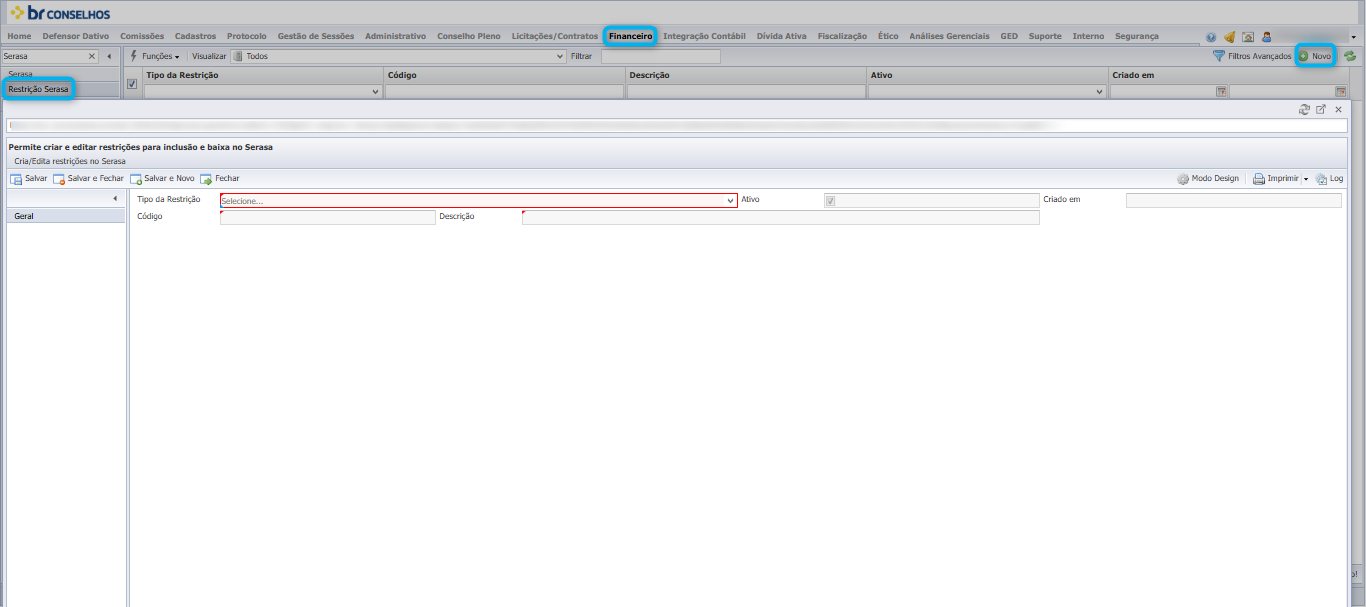Image resolution: width=1366 pixels, height=607 pixels.
Task: Open the first Criado em date picker
Action: click(1220, 91)
